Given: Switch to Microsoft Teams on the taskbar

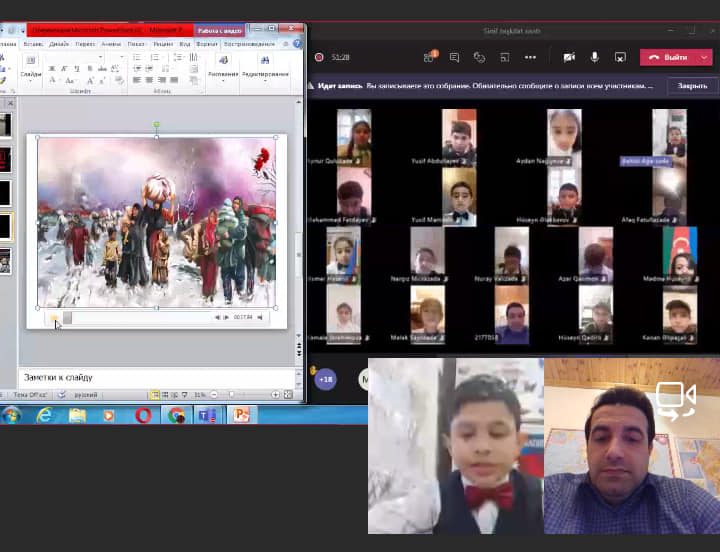Looking at the screenshot, I should pos(208,415).
